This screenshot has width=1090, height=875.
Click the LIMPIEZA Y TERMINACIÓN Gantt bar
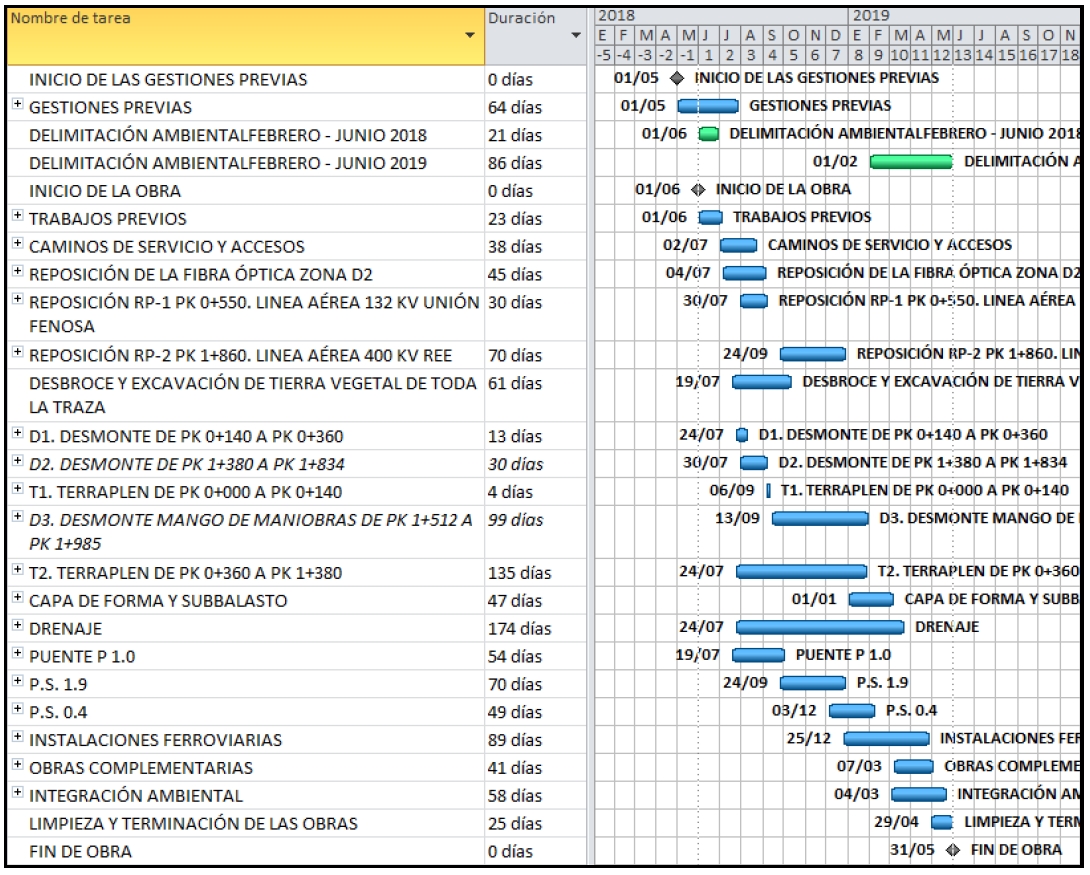[942, 822]
